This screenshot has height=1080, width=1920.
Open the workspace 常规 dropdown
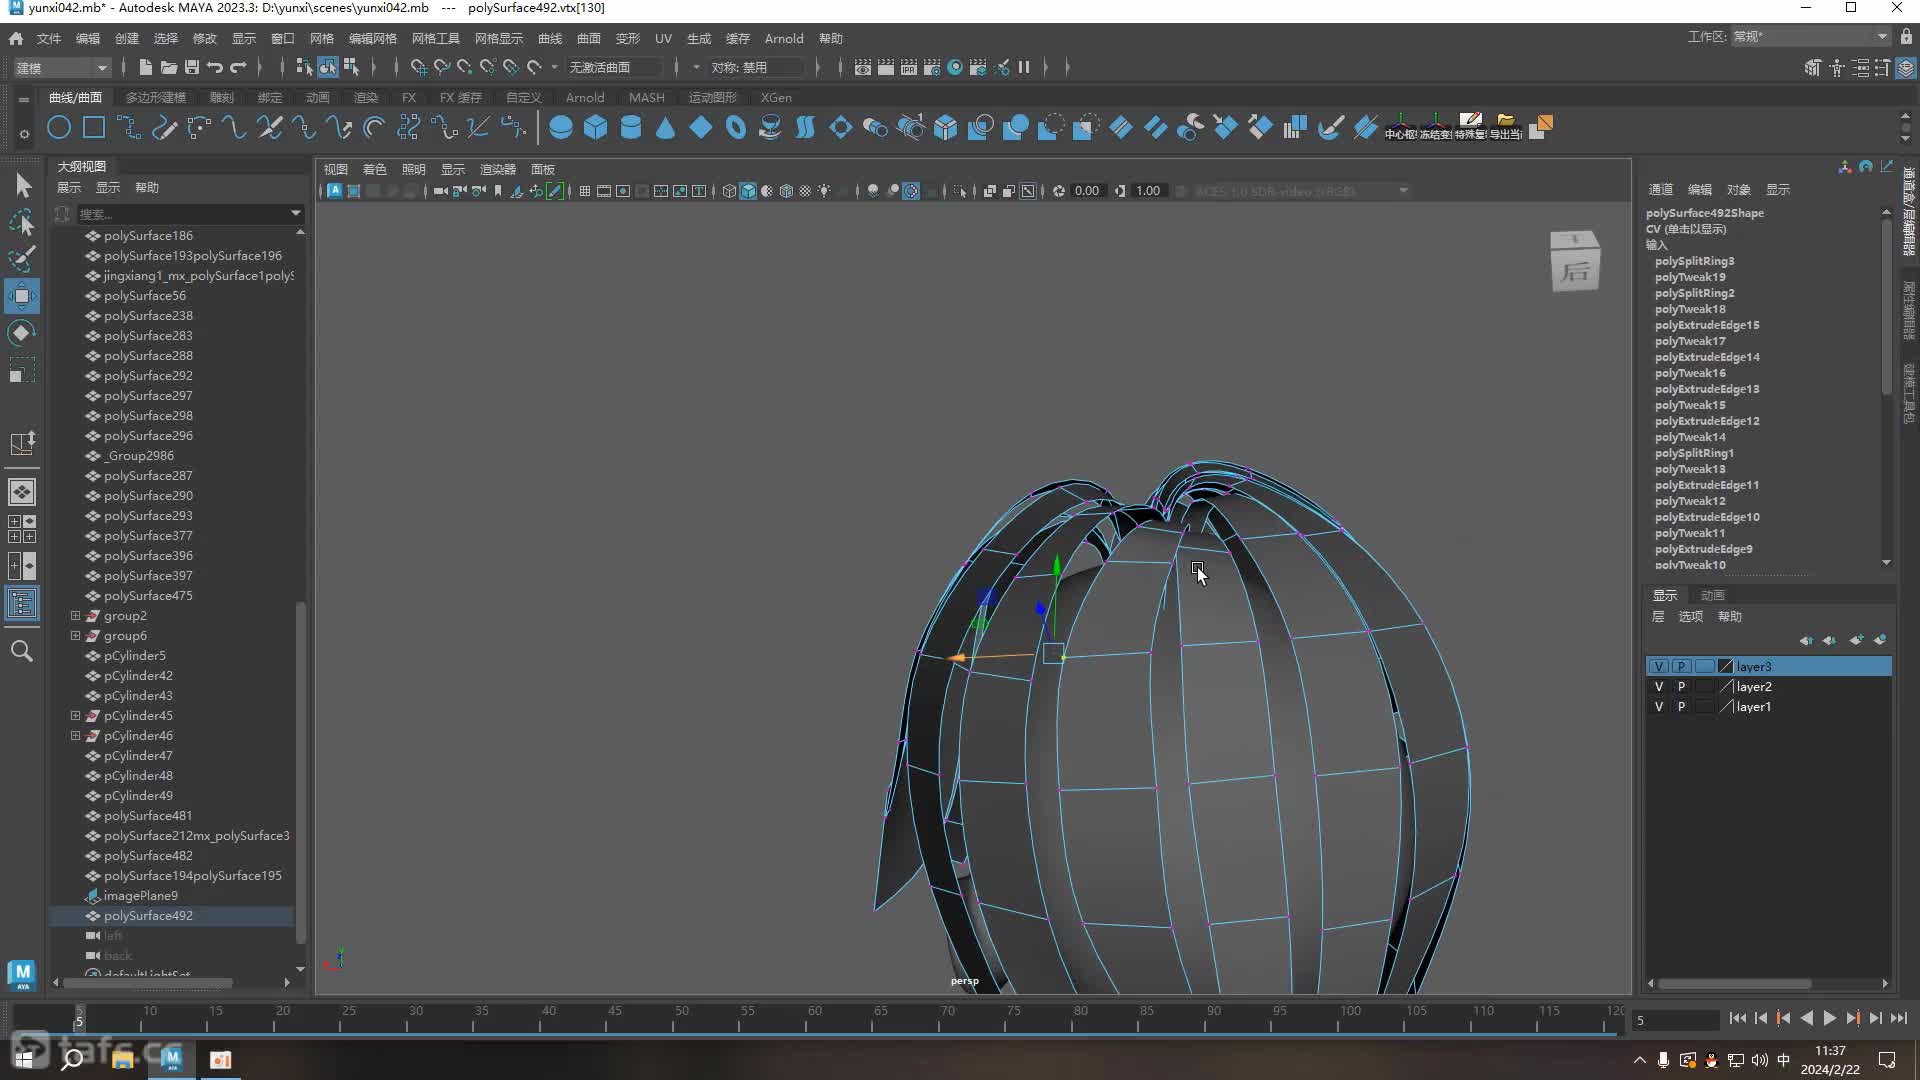[1810, 37]
